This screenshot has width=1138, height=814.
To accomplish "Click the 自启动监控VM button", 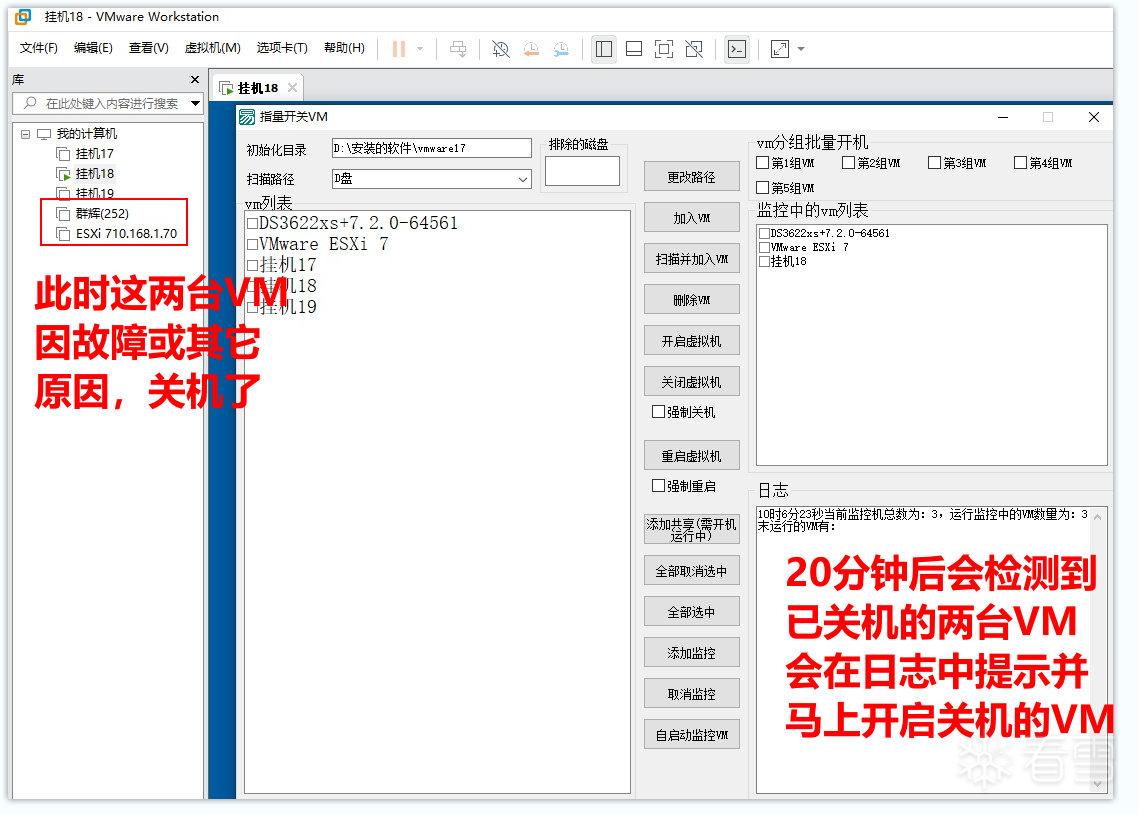I will (692, 735).
